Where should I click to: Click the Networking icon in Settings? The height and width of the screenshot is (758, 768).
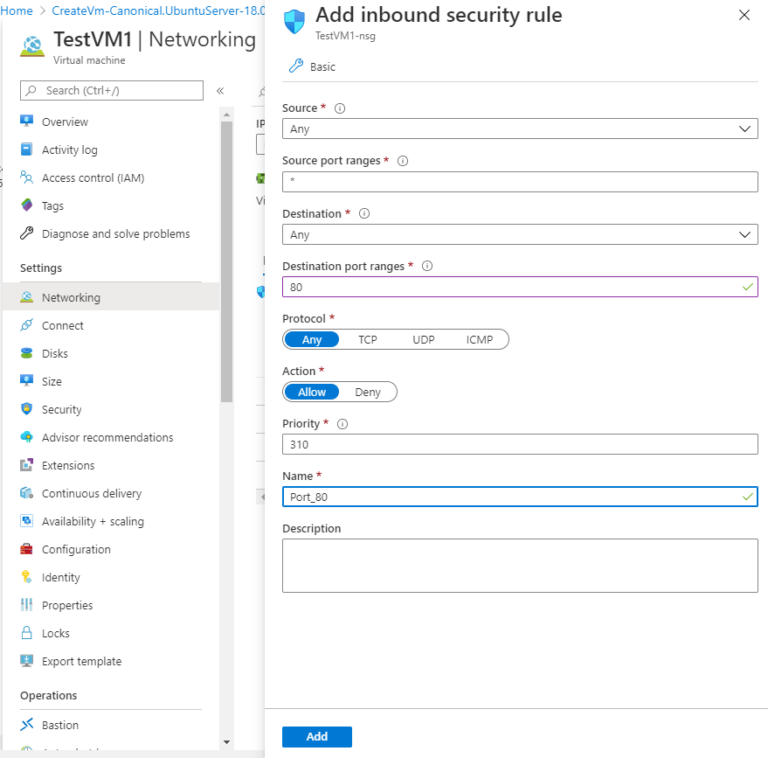(x=26, y=297)
